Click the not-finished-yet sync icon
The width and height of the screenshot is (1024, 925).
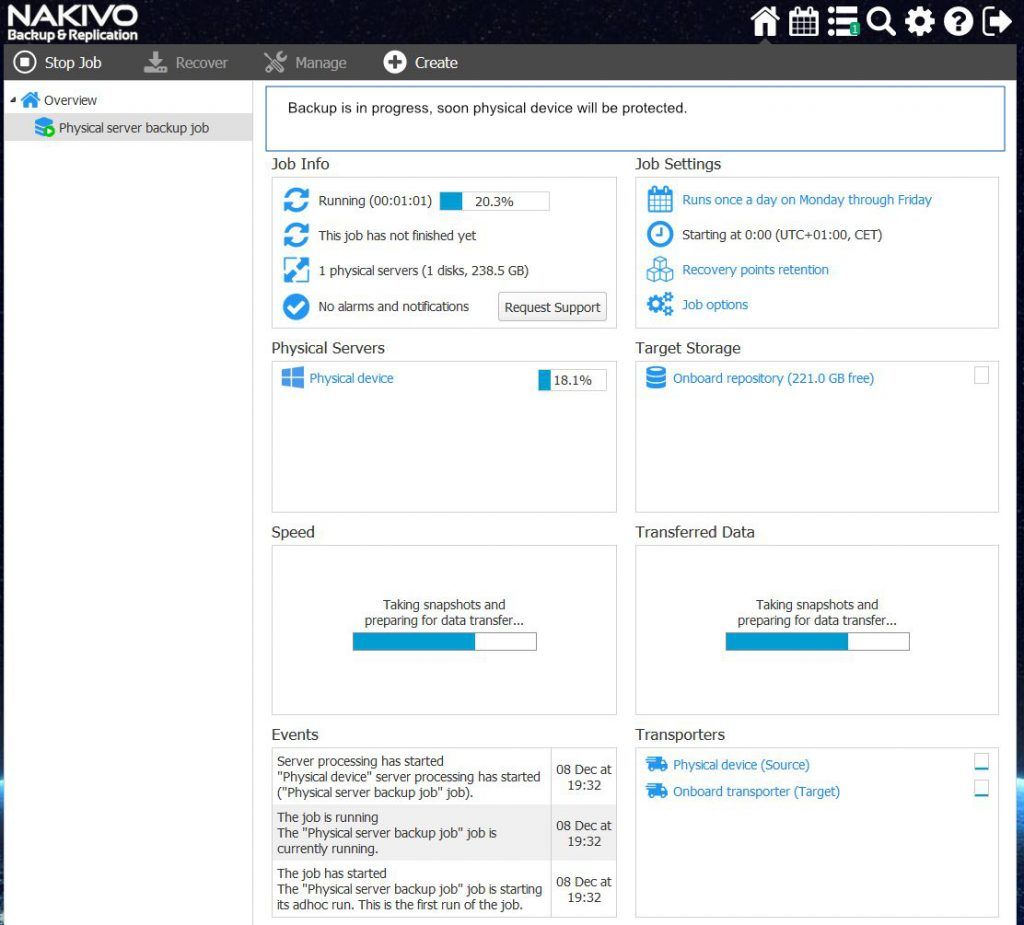[x=296, y=235]
